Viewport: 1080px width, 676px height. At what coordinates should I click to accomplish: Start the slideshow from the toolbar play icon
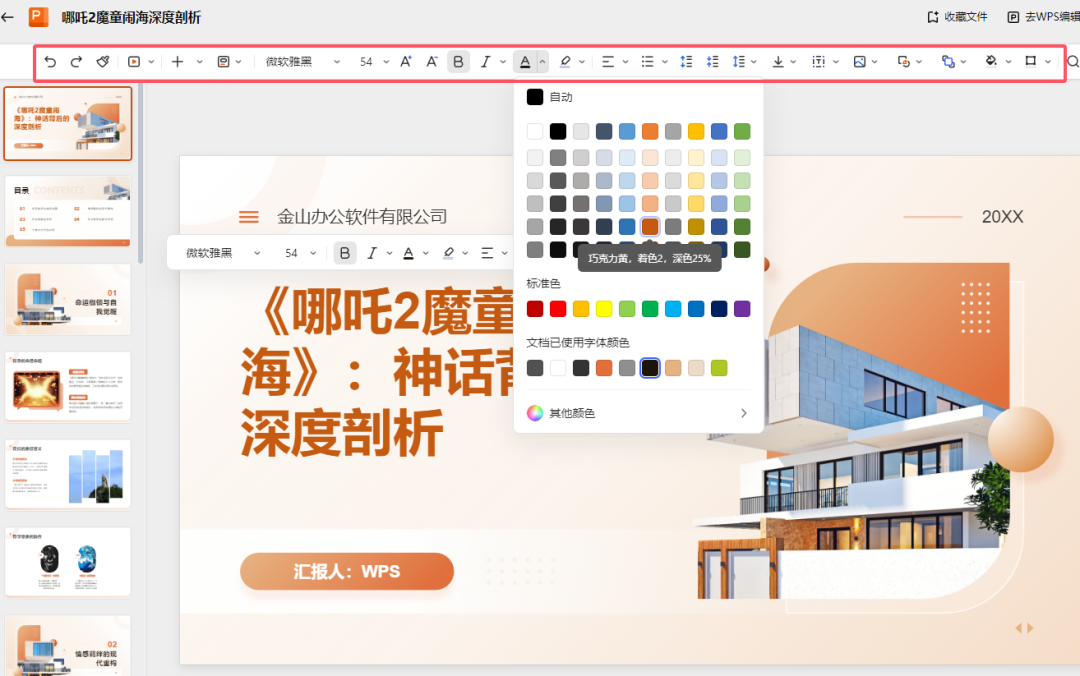pyautogui.click(x=134, y=61)
